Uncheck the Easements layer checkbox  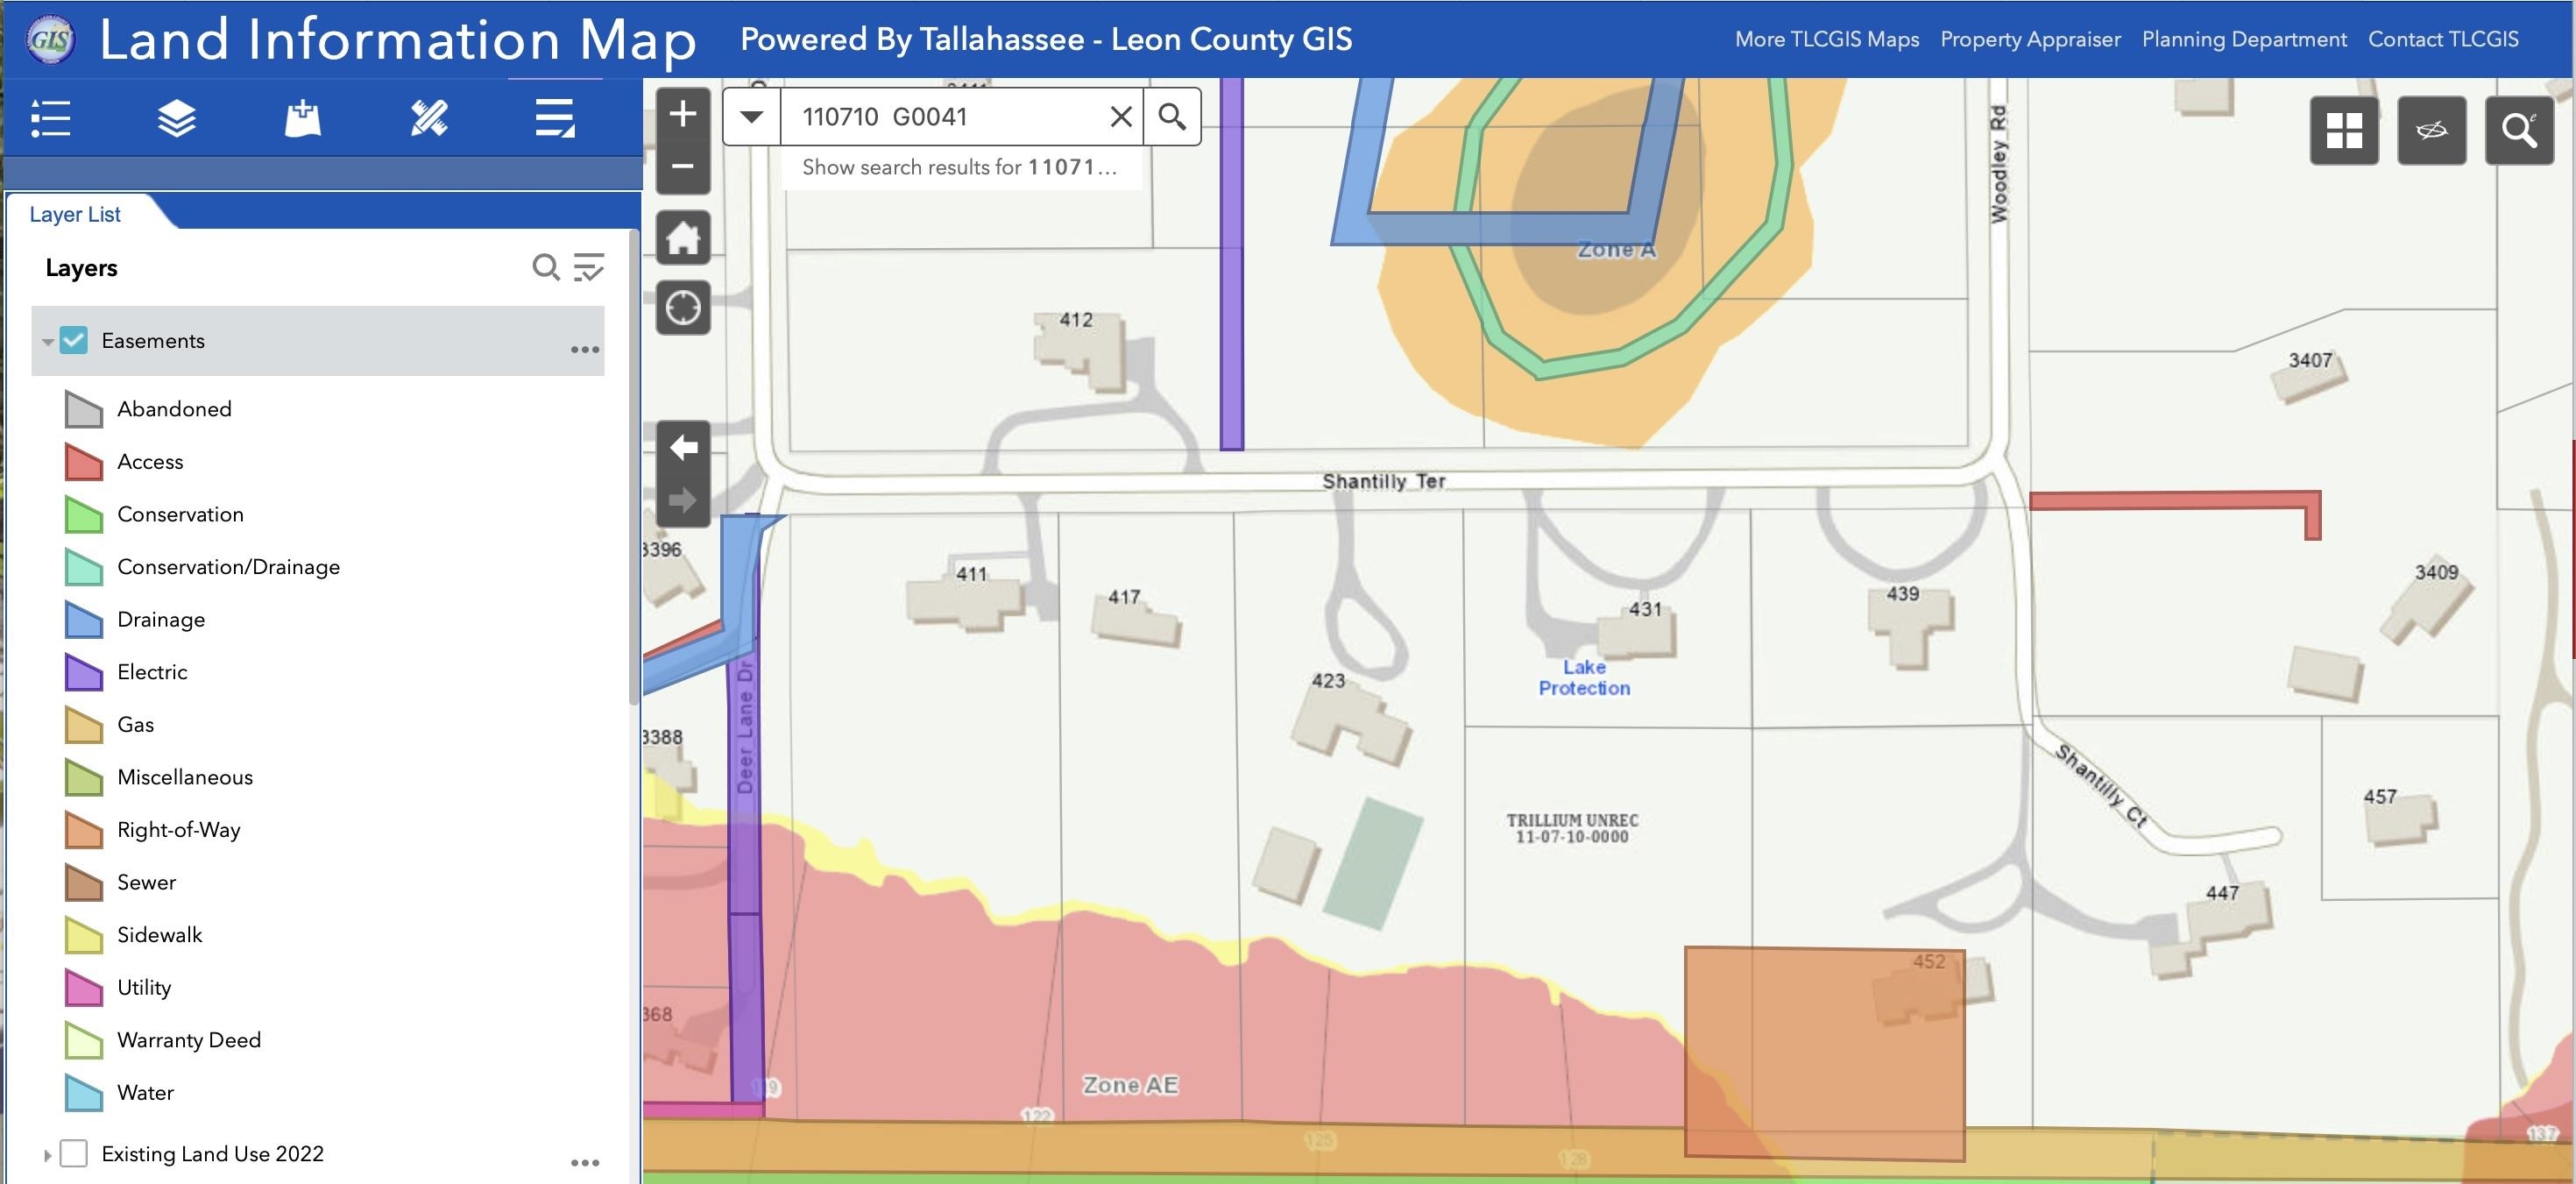click(74, 340)
